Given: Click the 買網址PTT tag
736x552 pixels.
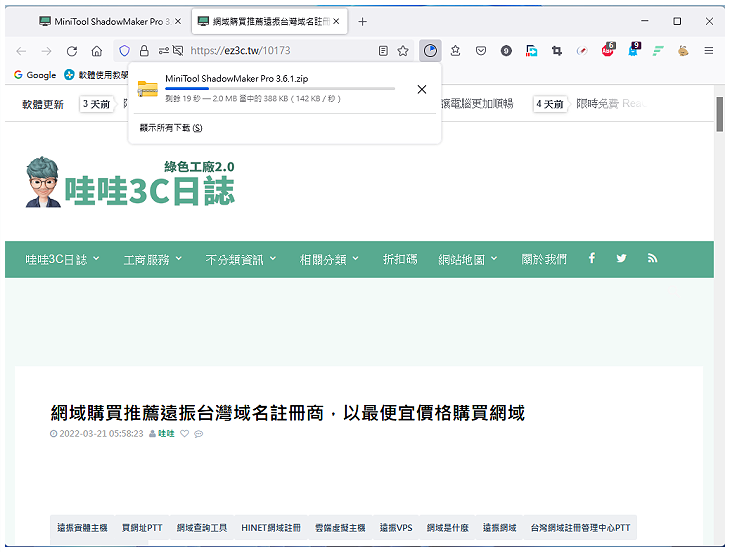Looking at the screenshot, I should [142, 528].
